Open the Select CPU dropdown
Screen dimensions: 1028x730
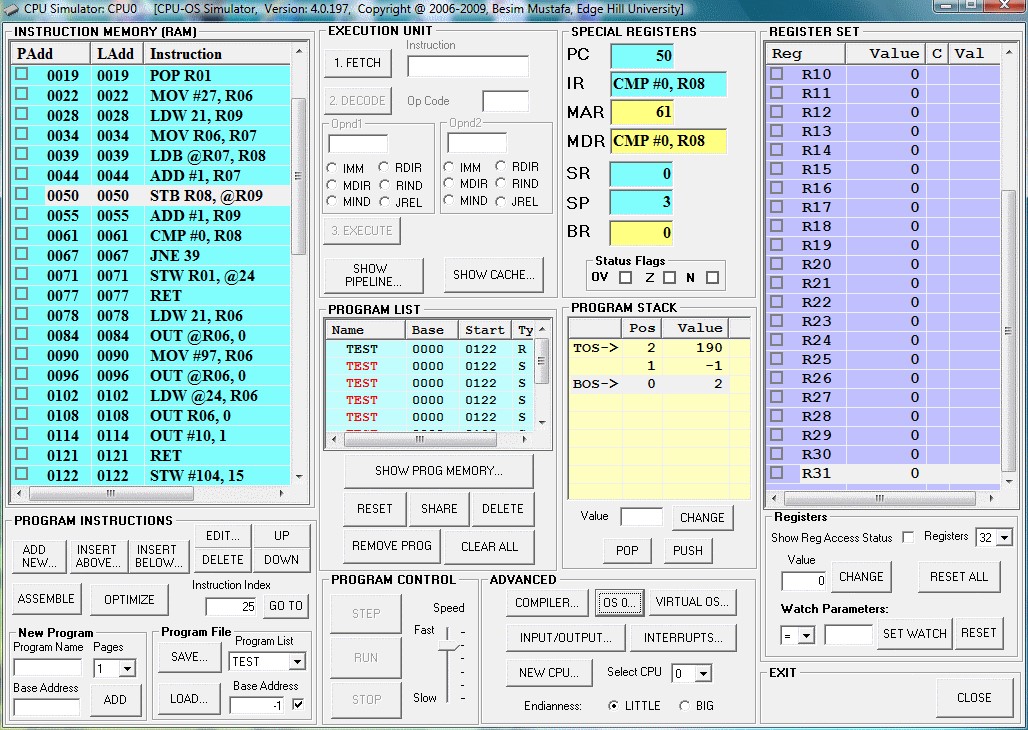coord(704,674)
